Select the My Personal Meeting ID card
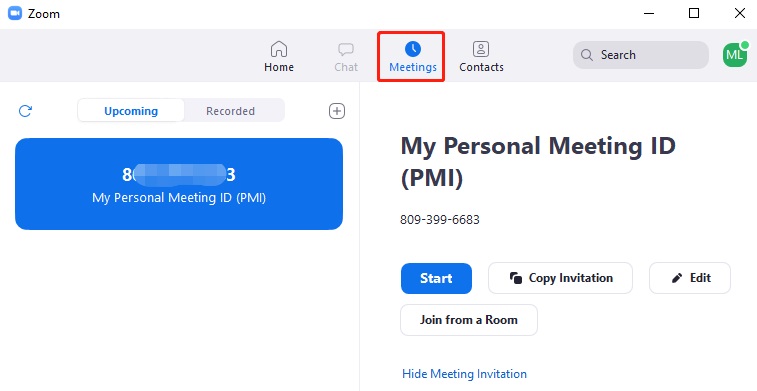Image resolution: width=757 pixels, height=391 pixels. tap(179, 184)
